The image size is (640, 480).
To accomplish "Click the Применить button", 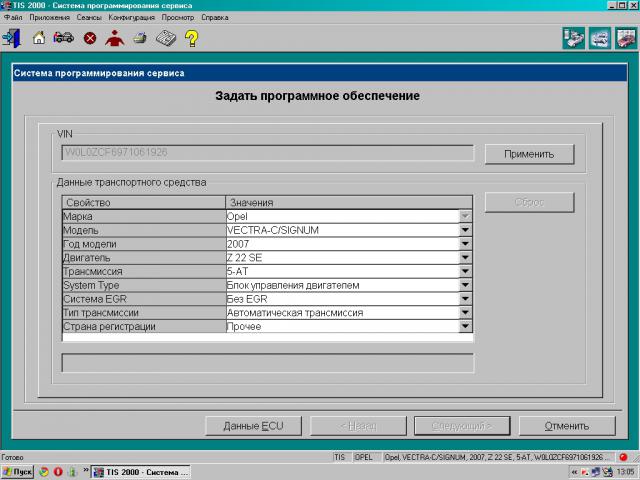I will click(529, 154).
